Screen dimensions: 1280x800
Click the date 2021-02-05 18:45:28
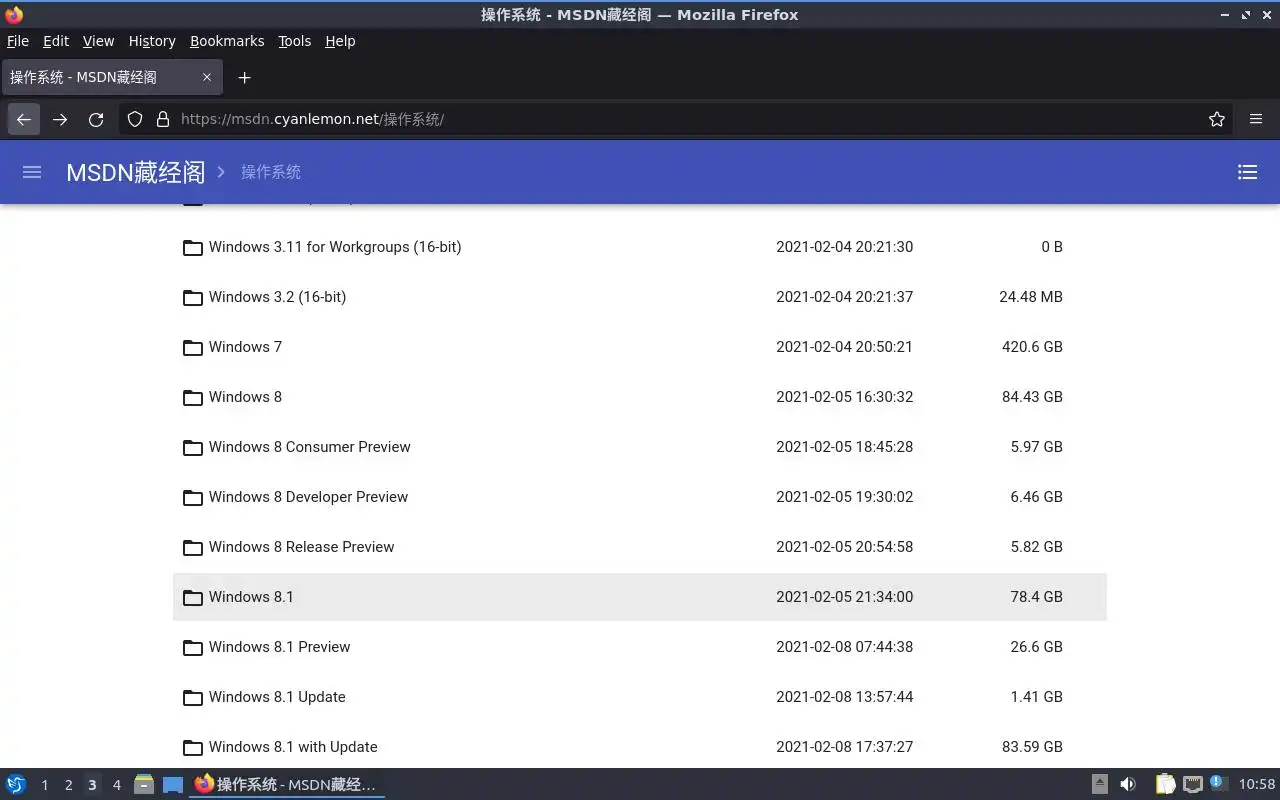844,447
